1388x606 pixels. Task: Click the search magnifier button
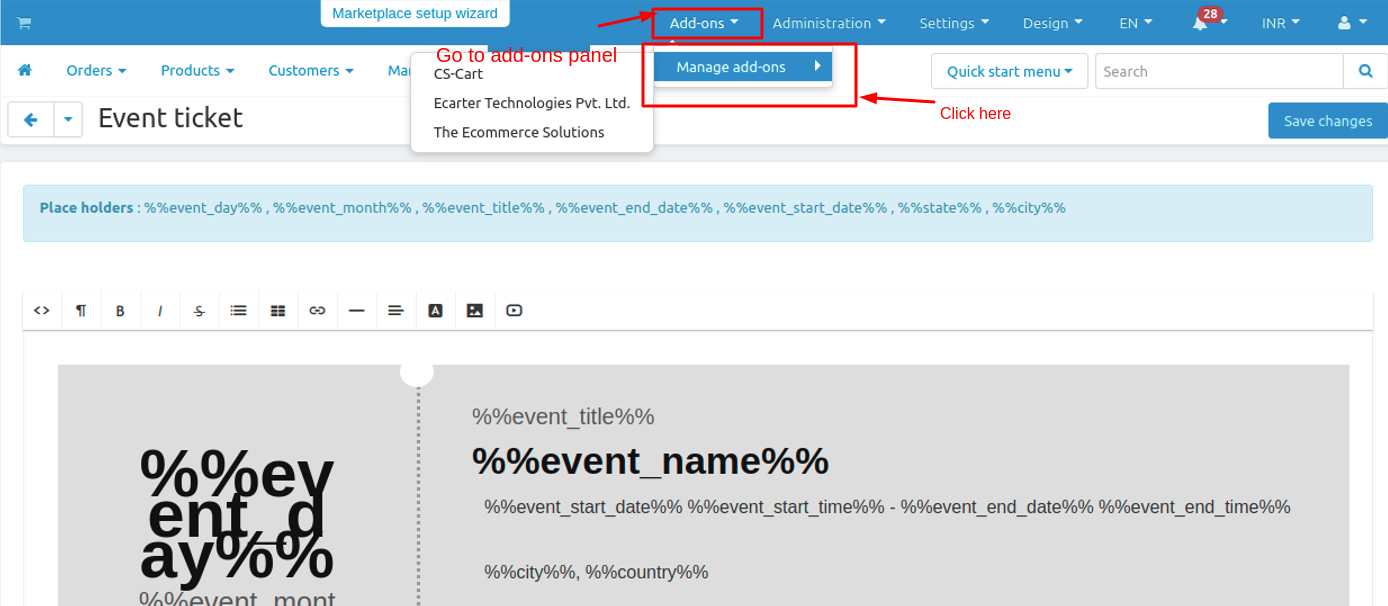[x=1365, y=71]
